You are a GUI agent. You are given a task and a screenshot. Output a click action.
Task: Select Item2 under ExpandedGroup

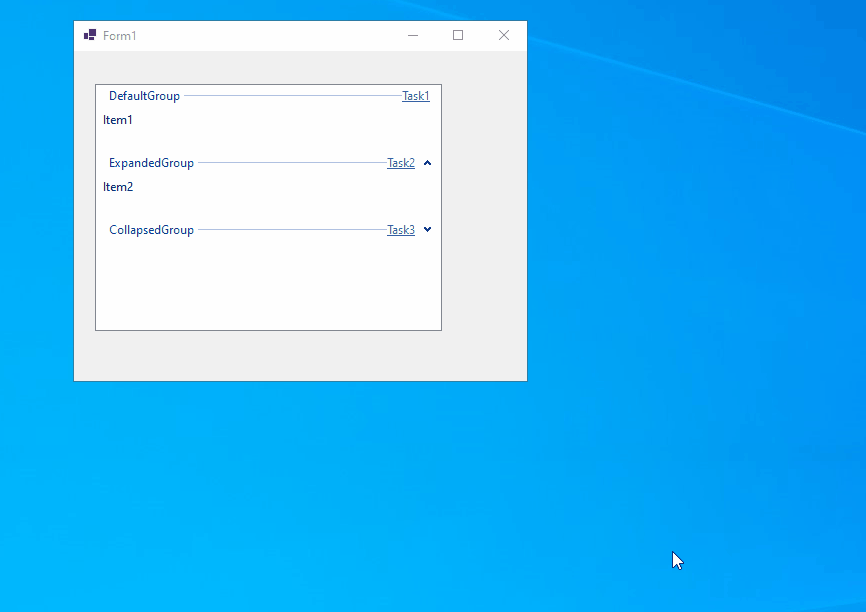pyautogui.click(x=118, y=186)
